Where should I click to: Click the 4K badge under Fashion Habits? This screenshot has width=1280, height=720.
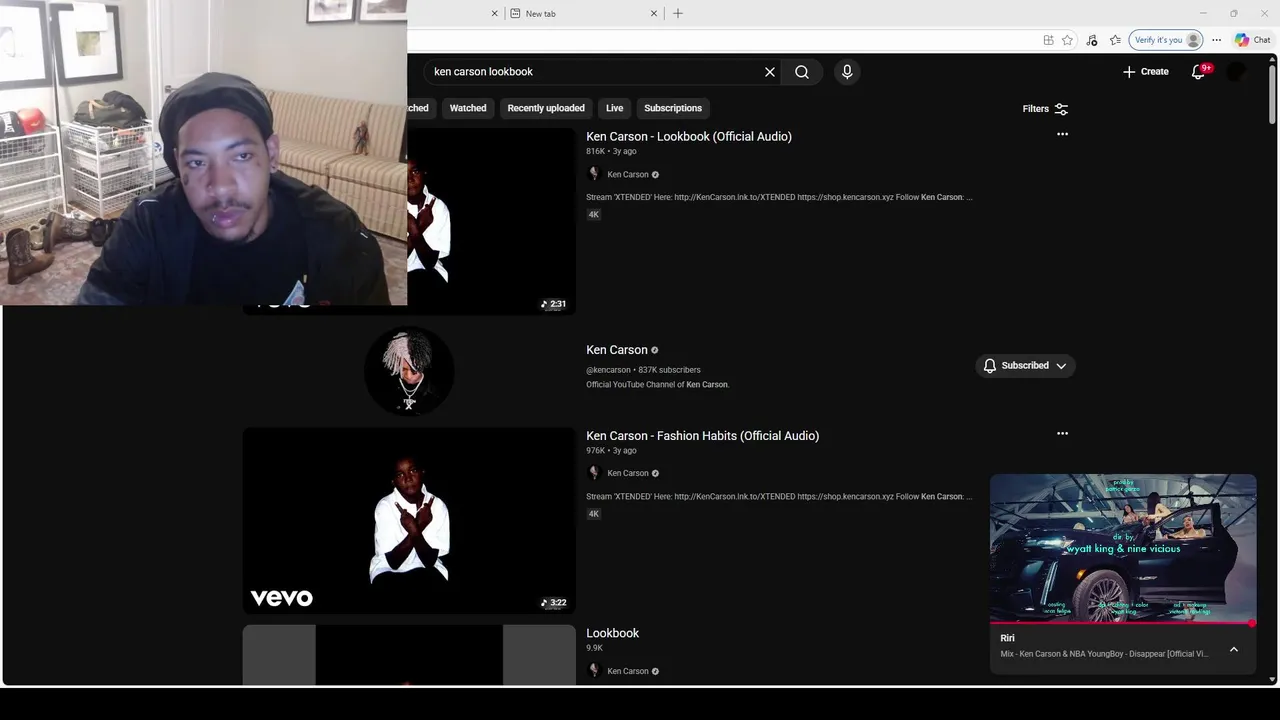(593, 513)
